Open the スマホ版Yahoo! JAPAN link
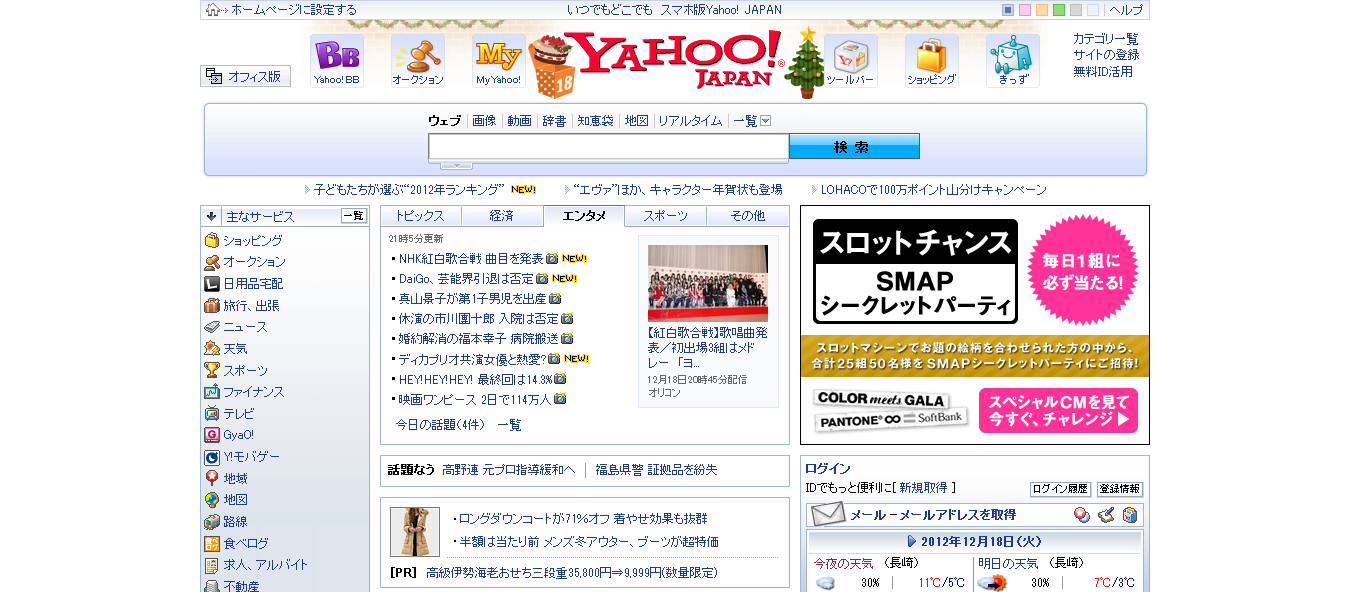1349x592 pixels. [720, 10]
